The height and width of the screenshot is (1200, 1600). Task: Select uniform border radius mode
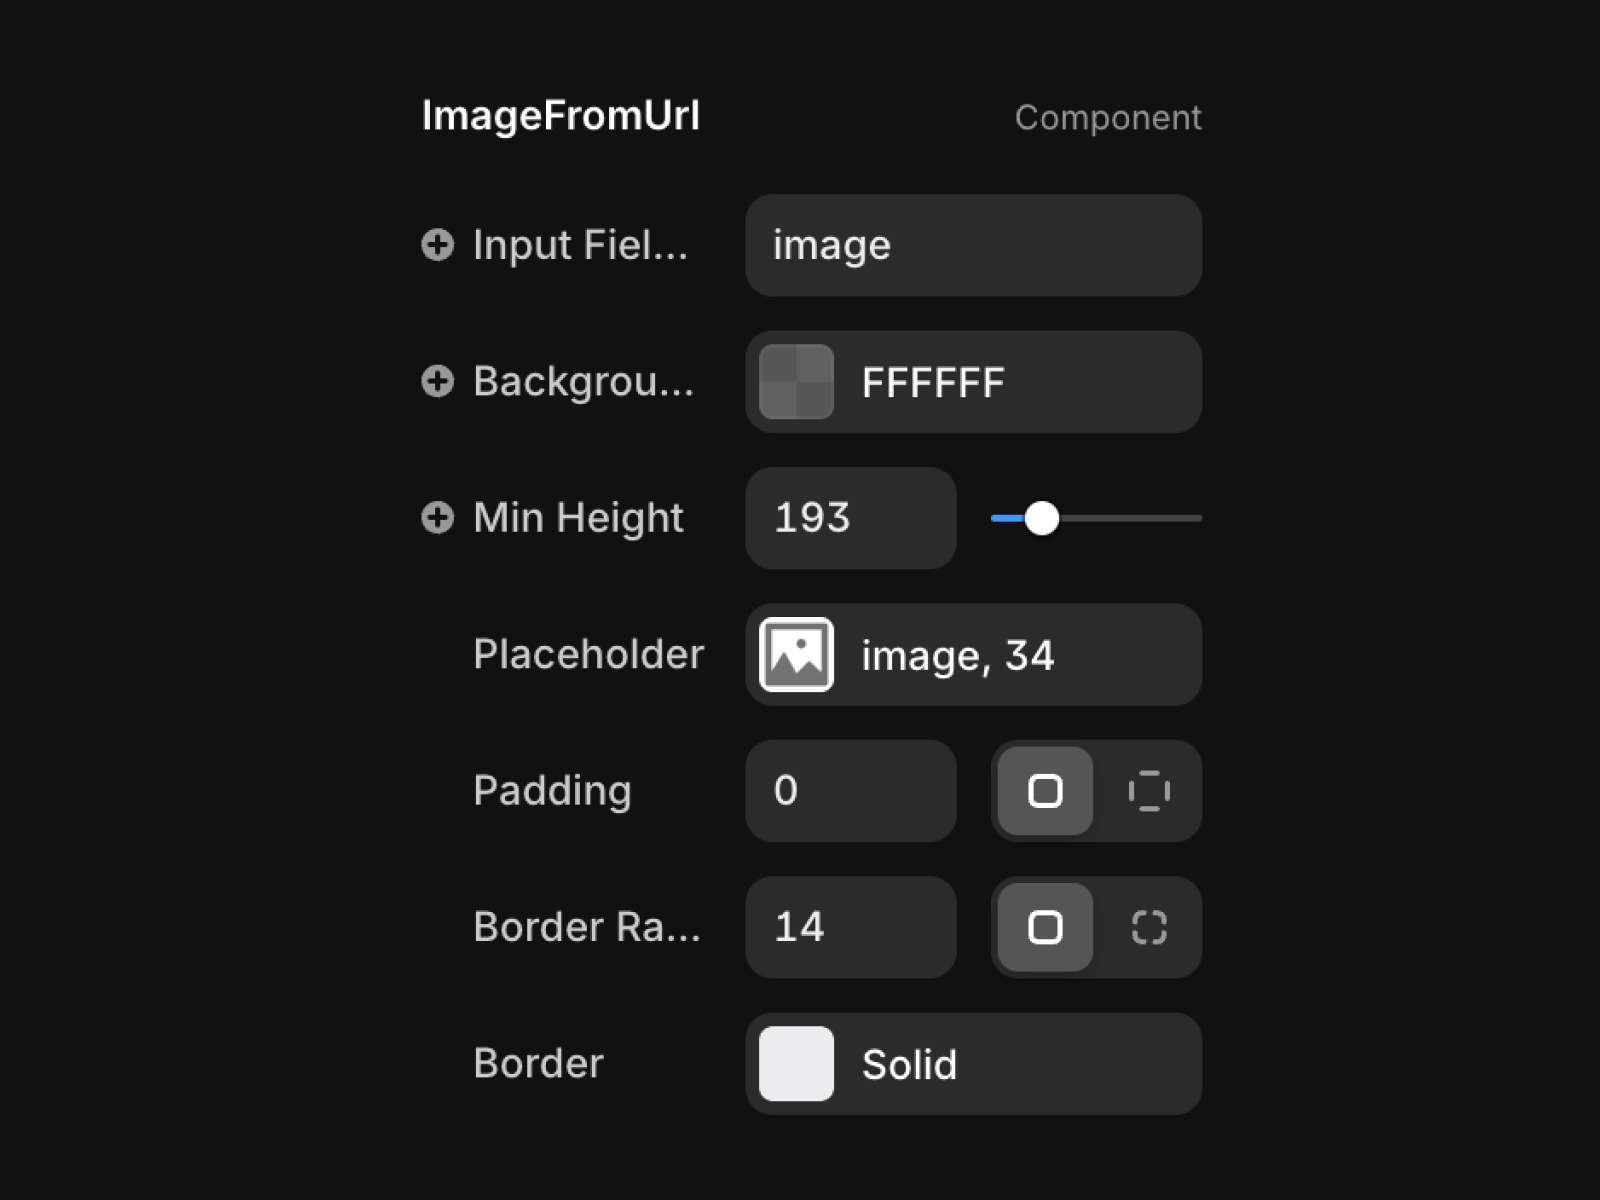[x=1045, y=927]
